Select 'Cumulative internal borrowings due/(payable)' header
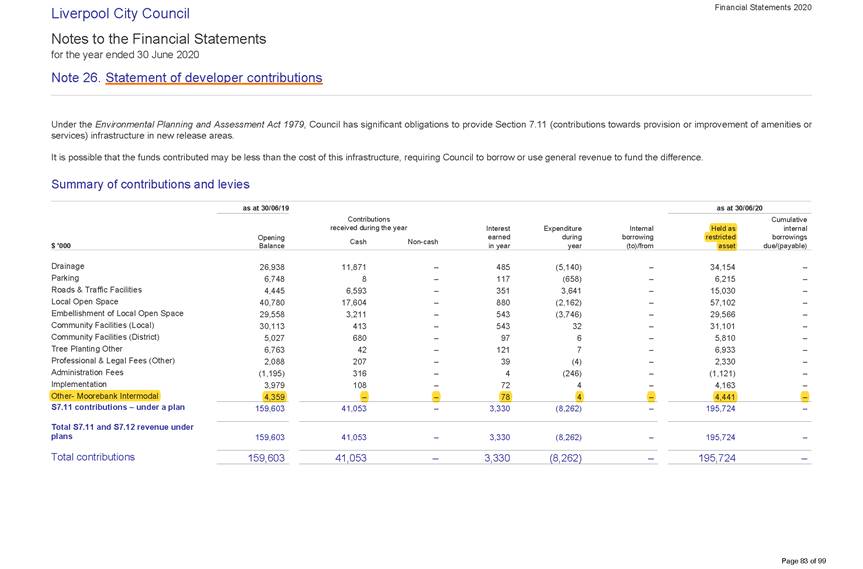863x569 pixels. [x=785, y=233]
